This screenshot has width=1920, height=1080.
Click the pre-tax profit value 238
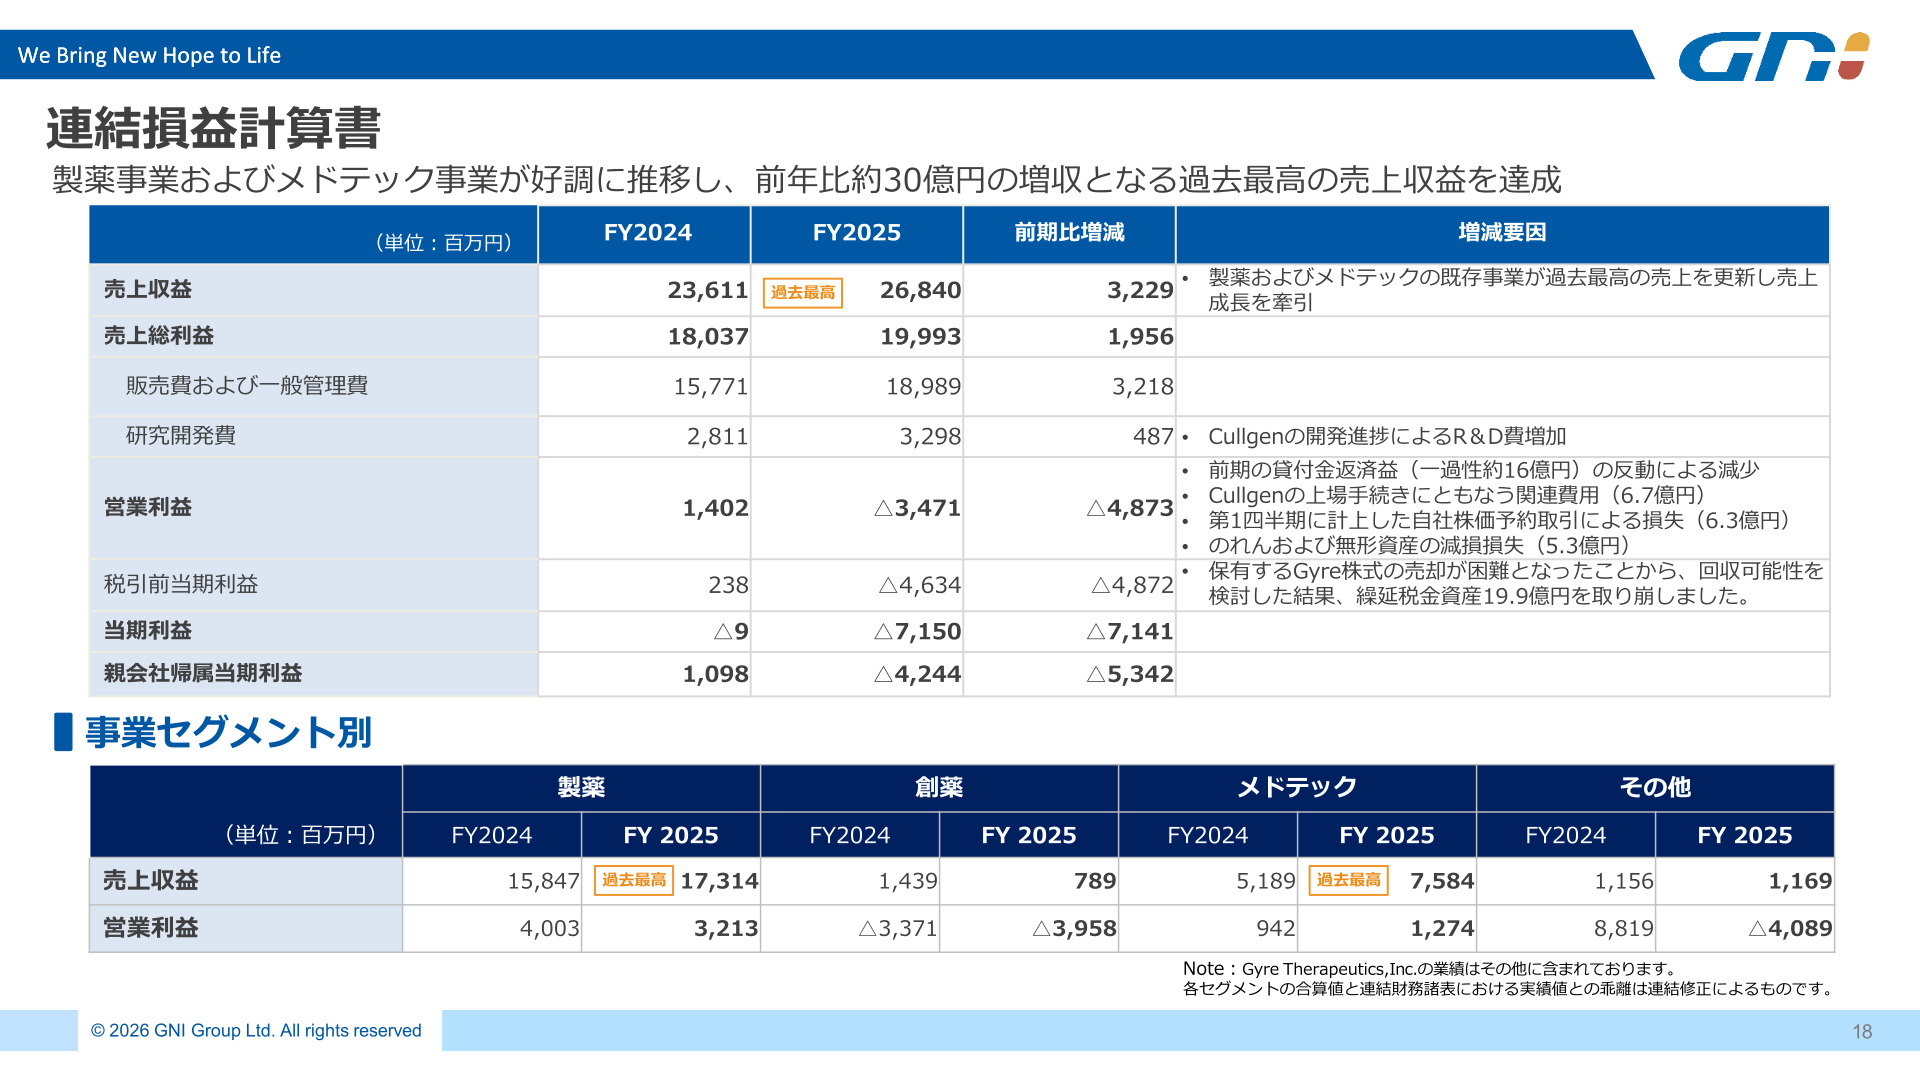point(728,585)
